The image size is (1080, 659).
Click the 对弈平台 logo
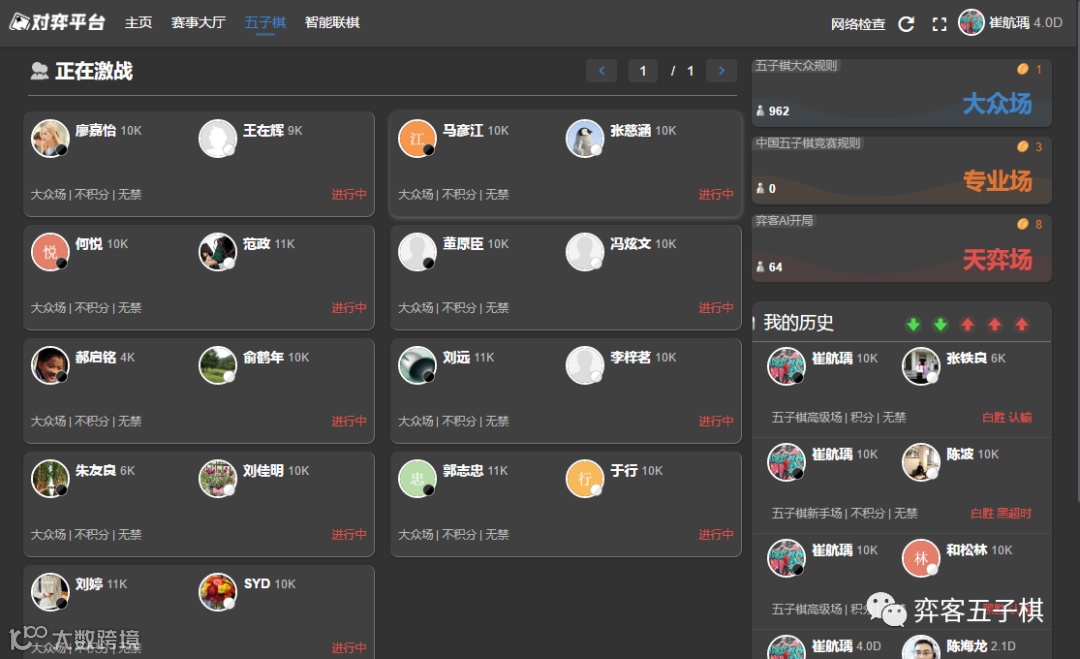click(x=57, y=22)
